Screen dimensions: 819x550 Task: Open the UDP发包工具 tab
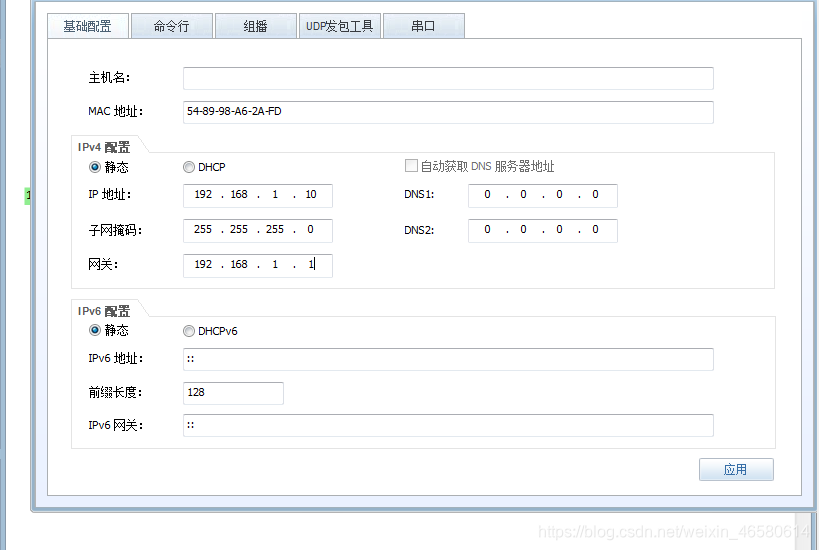coord(340,26)
